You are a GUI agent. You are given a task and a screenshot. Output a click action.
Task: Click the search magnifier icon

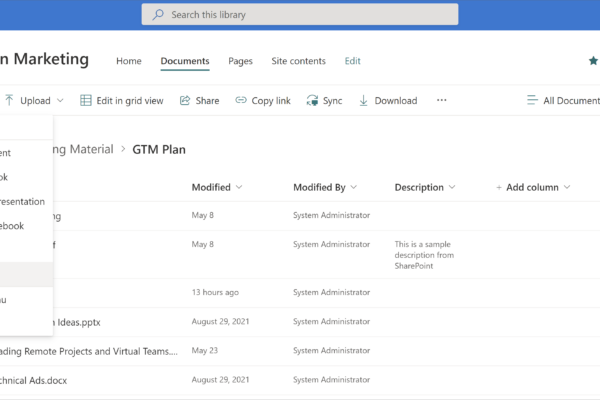pos(158,15)
